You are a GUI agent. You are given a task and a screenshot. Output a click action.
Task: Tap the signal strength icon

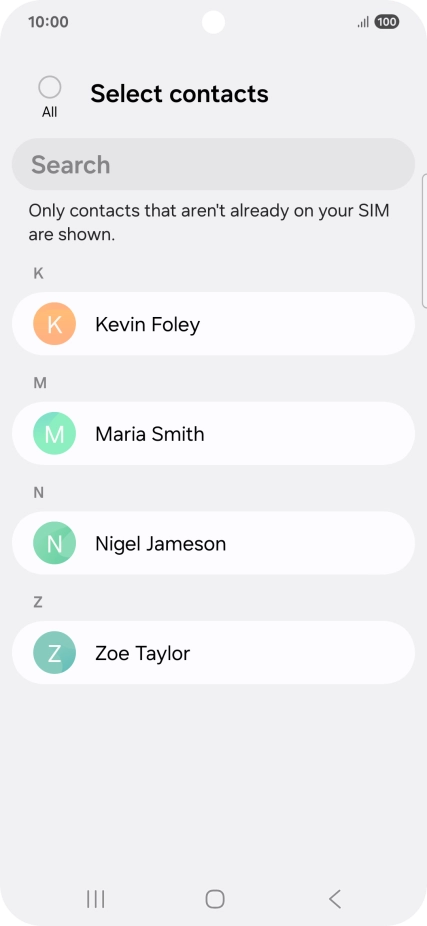coord(363,22)
